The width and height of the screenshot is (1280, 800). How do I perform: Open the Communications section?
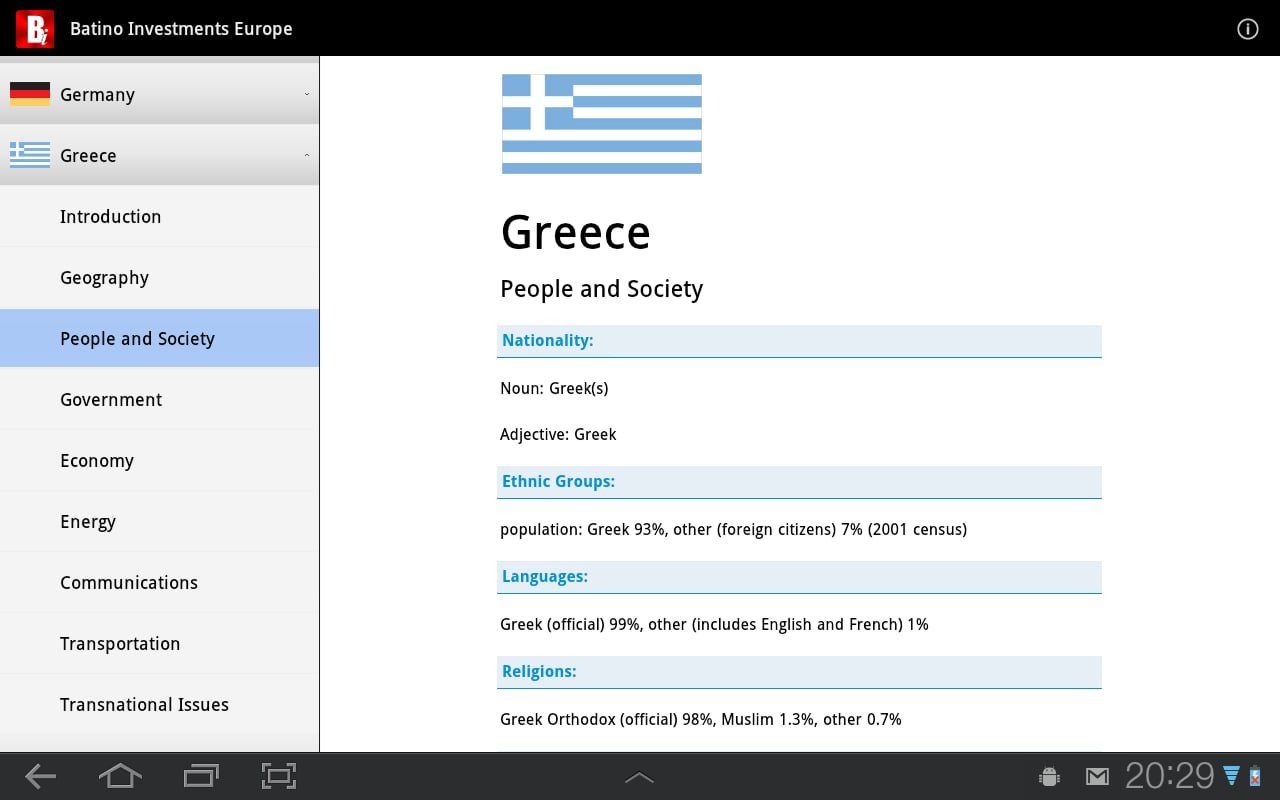[159, 582]
